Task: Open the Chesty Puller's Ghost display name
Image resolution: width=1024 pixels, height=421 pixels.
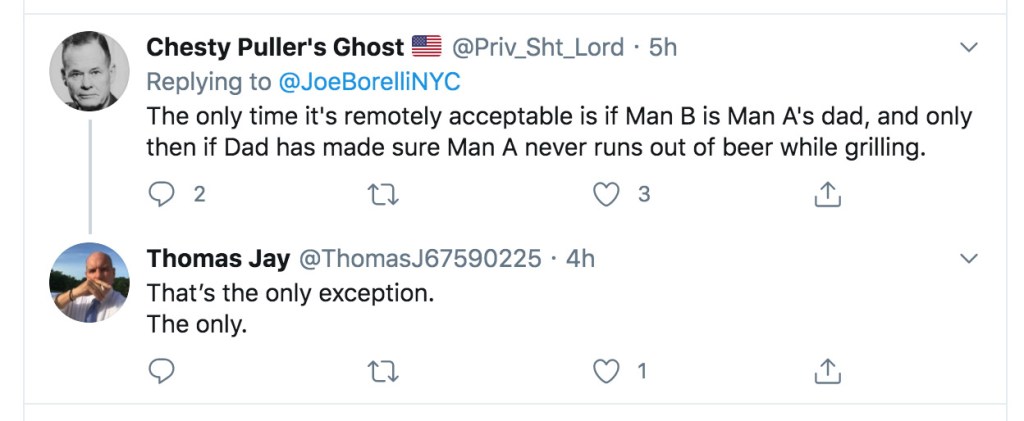Action: [275, 47]
